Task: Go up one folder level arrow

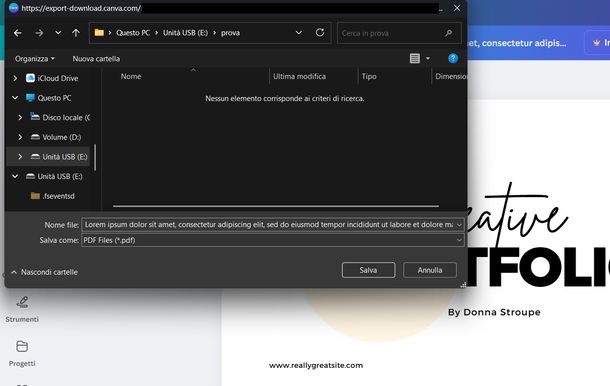Action: (x=76, y=33)
